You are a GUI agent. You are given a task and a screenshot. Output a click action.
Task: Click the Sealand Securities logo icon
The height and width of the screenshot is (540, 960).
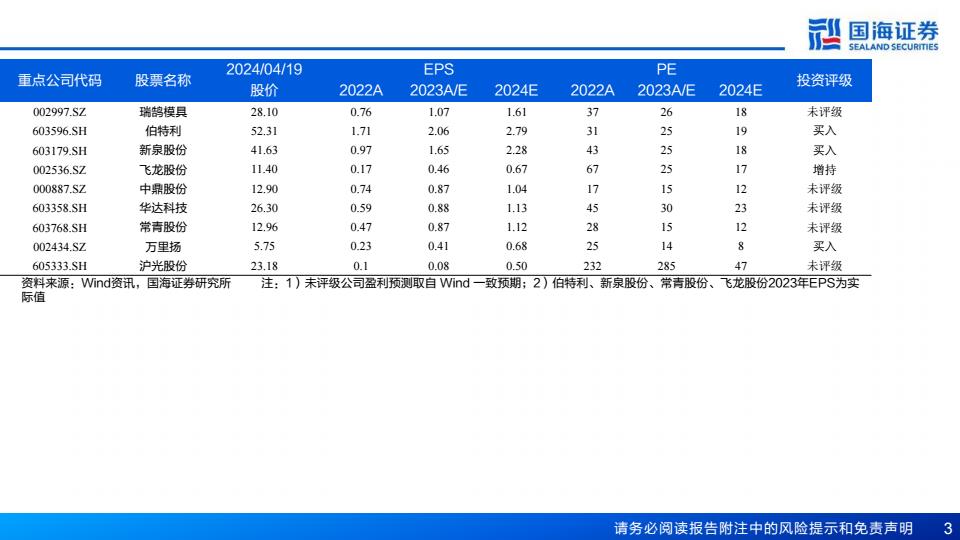tap(824, 34)
